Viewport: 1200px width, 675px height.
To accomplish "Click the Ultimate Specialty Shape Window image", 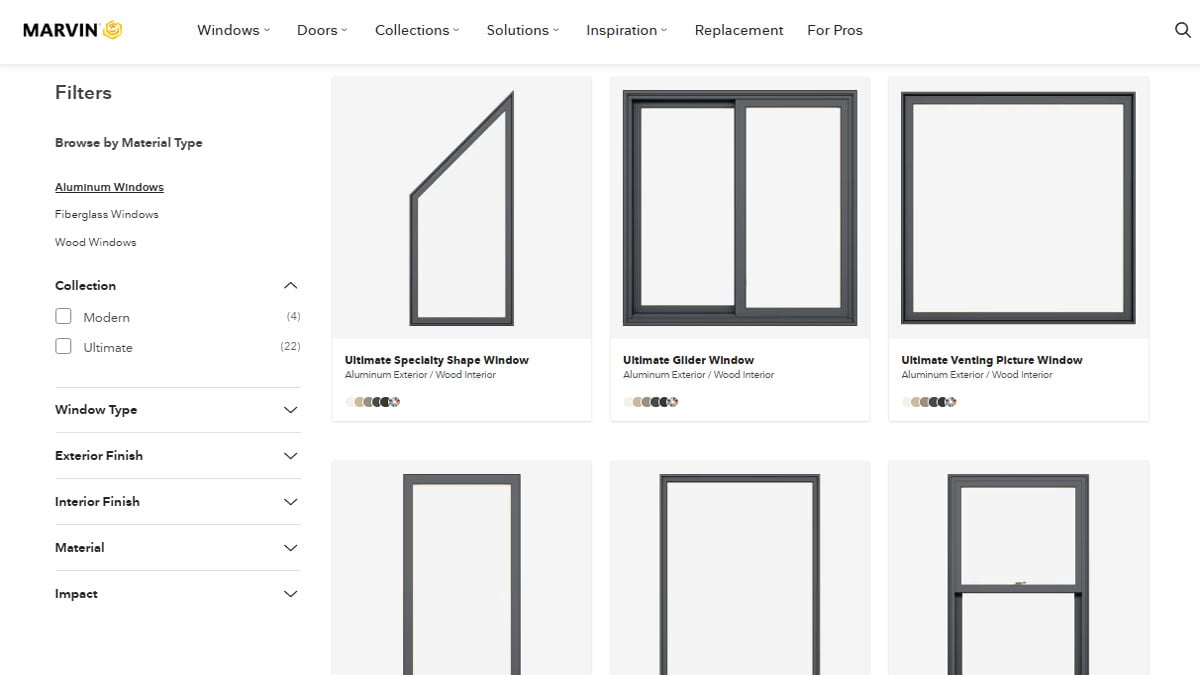I will point(461,208).
